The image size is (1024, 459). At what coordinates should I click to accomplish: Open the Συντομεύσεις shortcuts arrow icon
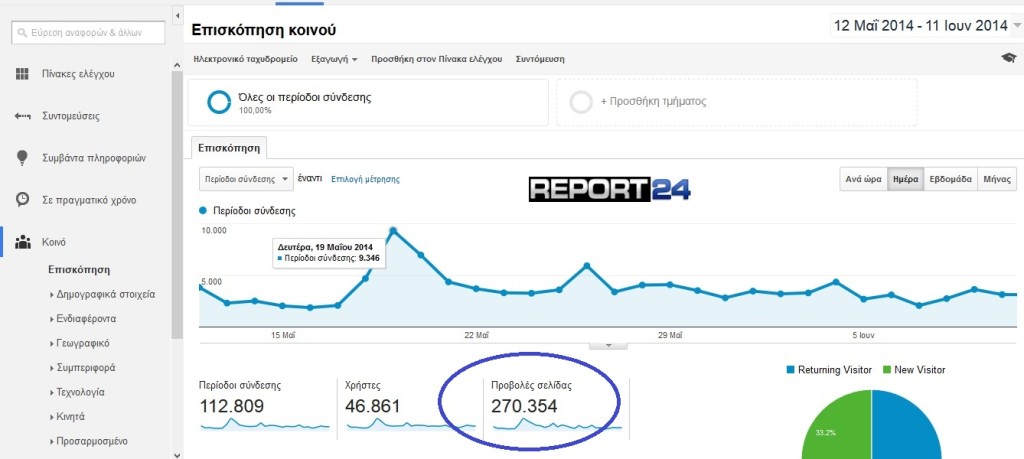coord(22,116)
